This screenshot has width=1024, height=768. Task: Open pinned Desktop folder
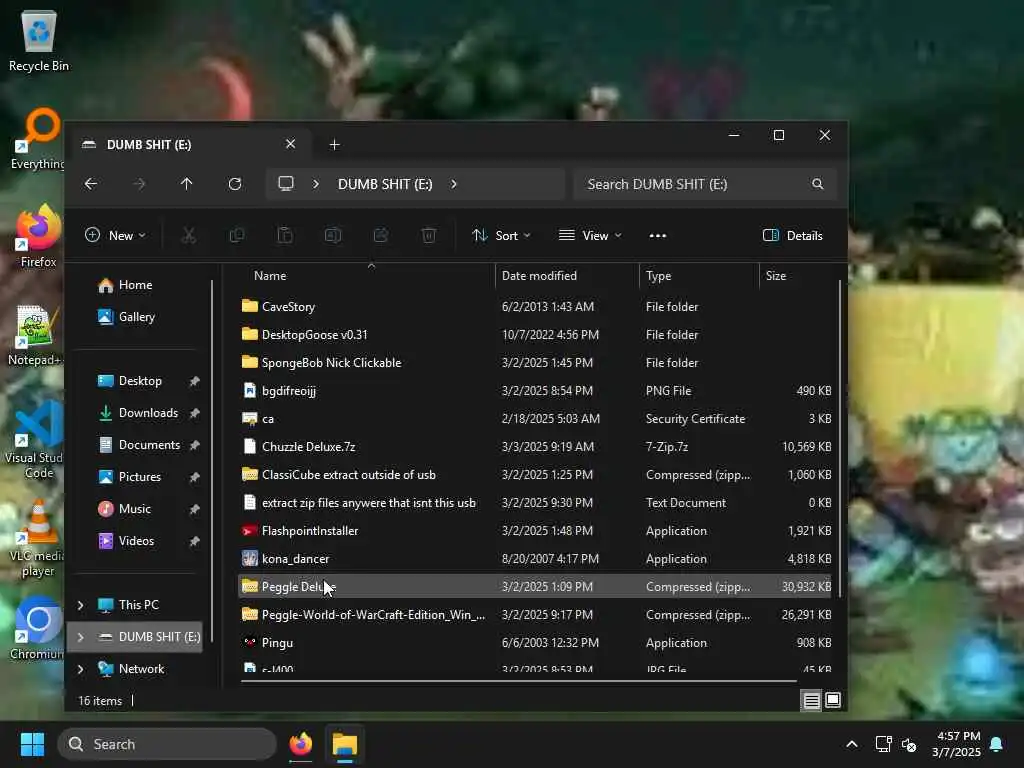coord(129,381)
